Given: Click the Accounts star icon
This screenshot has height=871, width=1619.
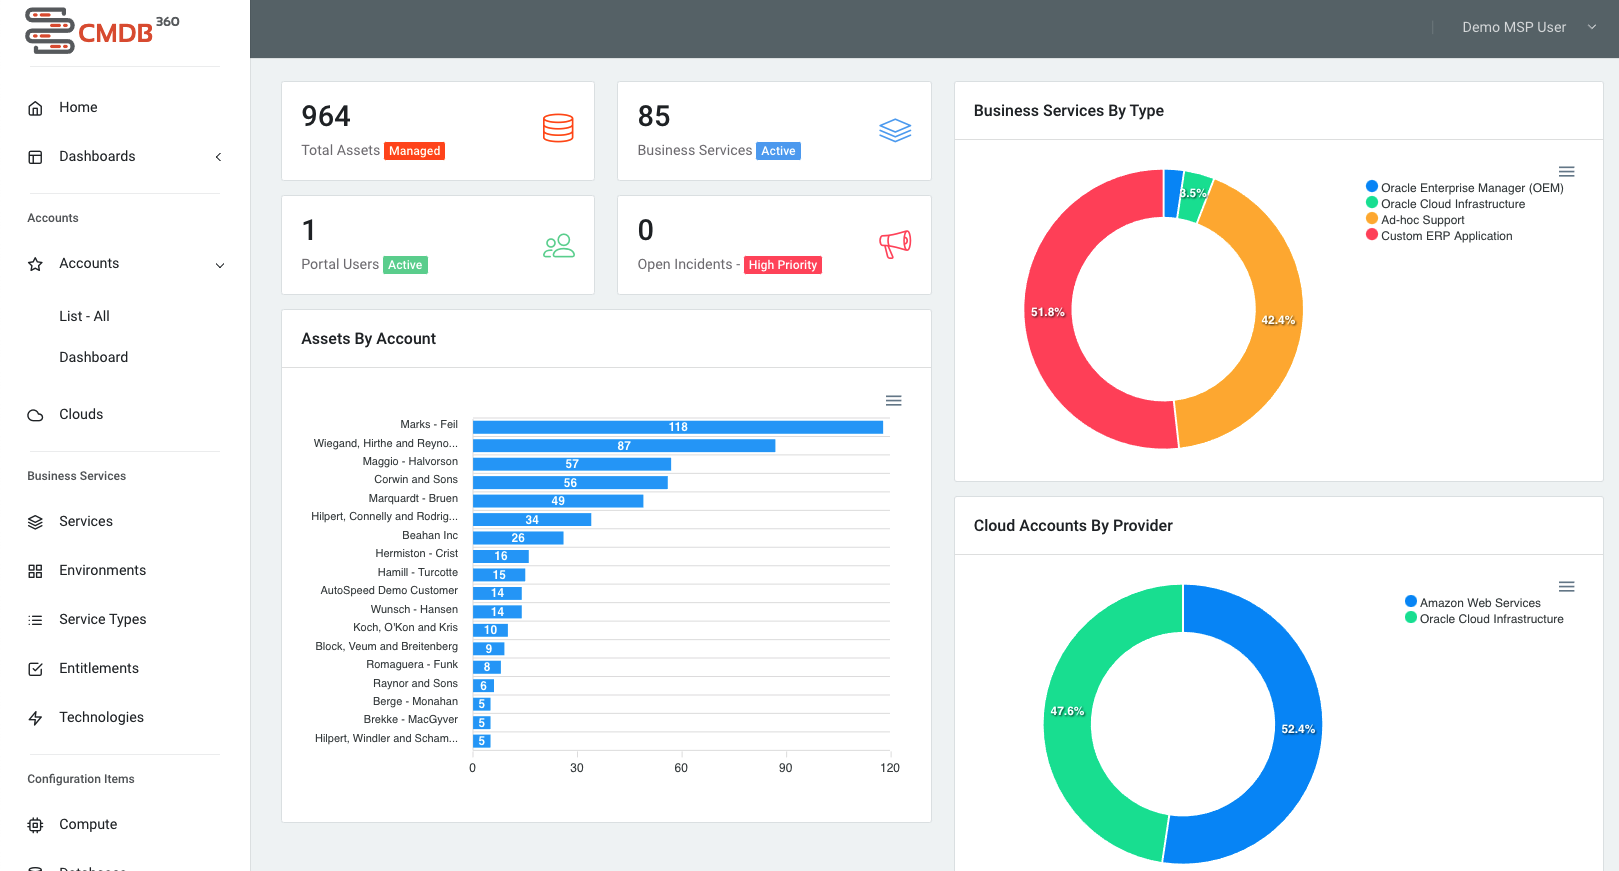Looking at the screenshot, I should coord(35,264).
